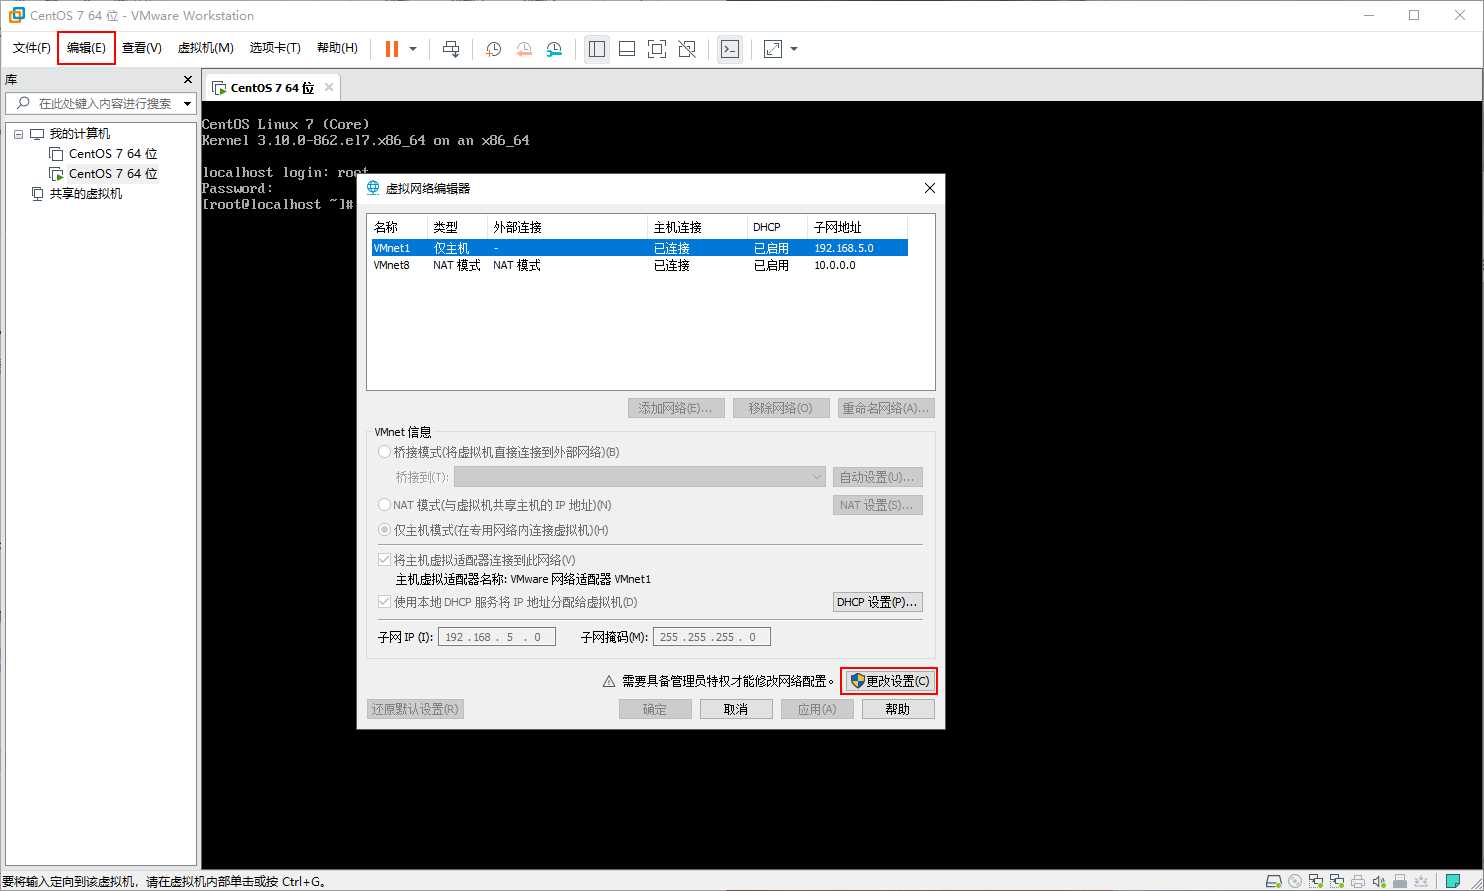The height and width of the screenshot is (891, 1484).
Task: Click the printer status bar icon
Action: [1360, 881]
